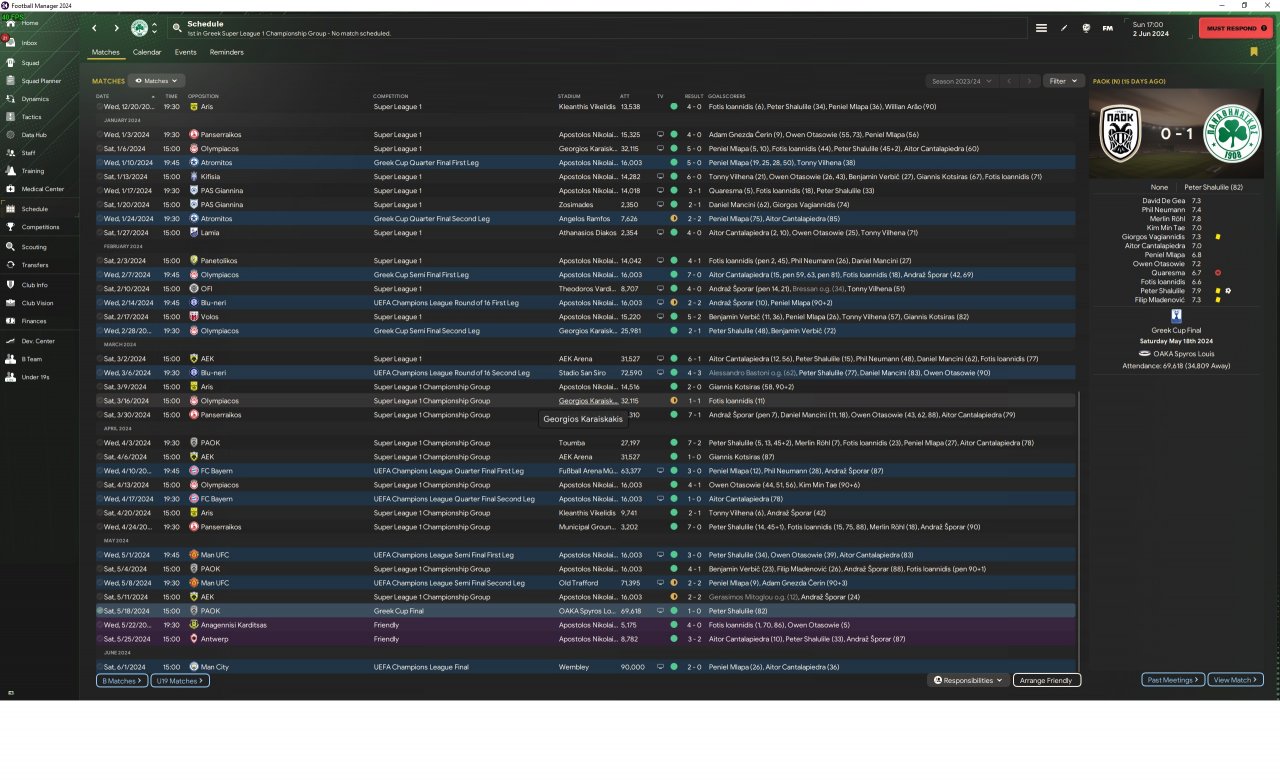Select the Sat 5/25/2024 Antwerp row circle
Image resolution: width=1280 pixels, height=782 pixels.
pos(100,639)
